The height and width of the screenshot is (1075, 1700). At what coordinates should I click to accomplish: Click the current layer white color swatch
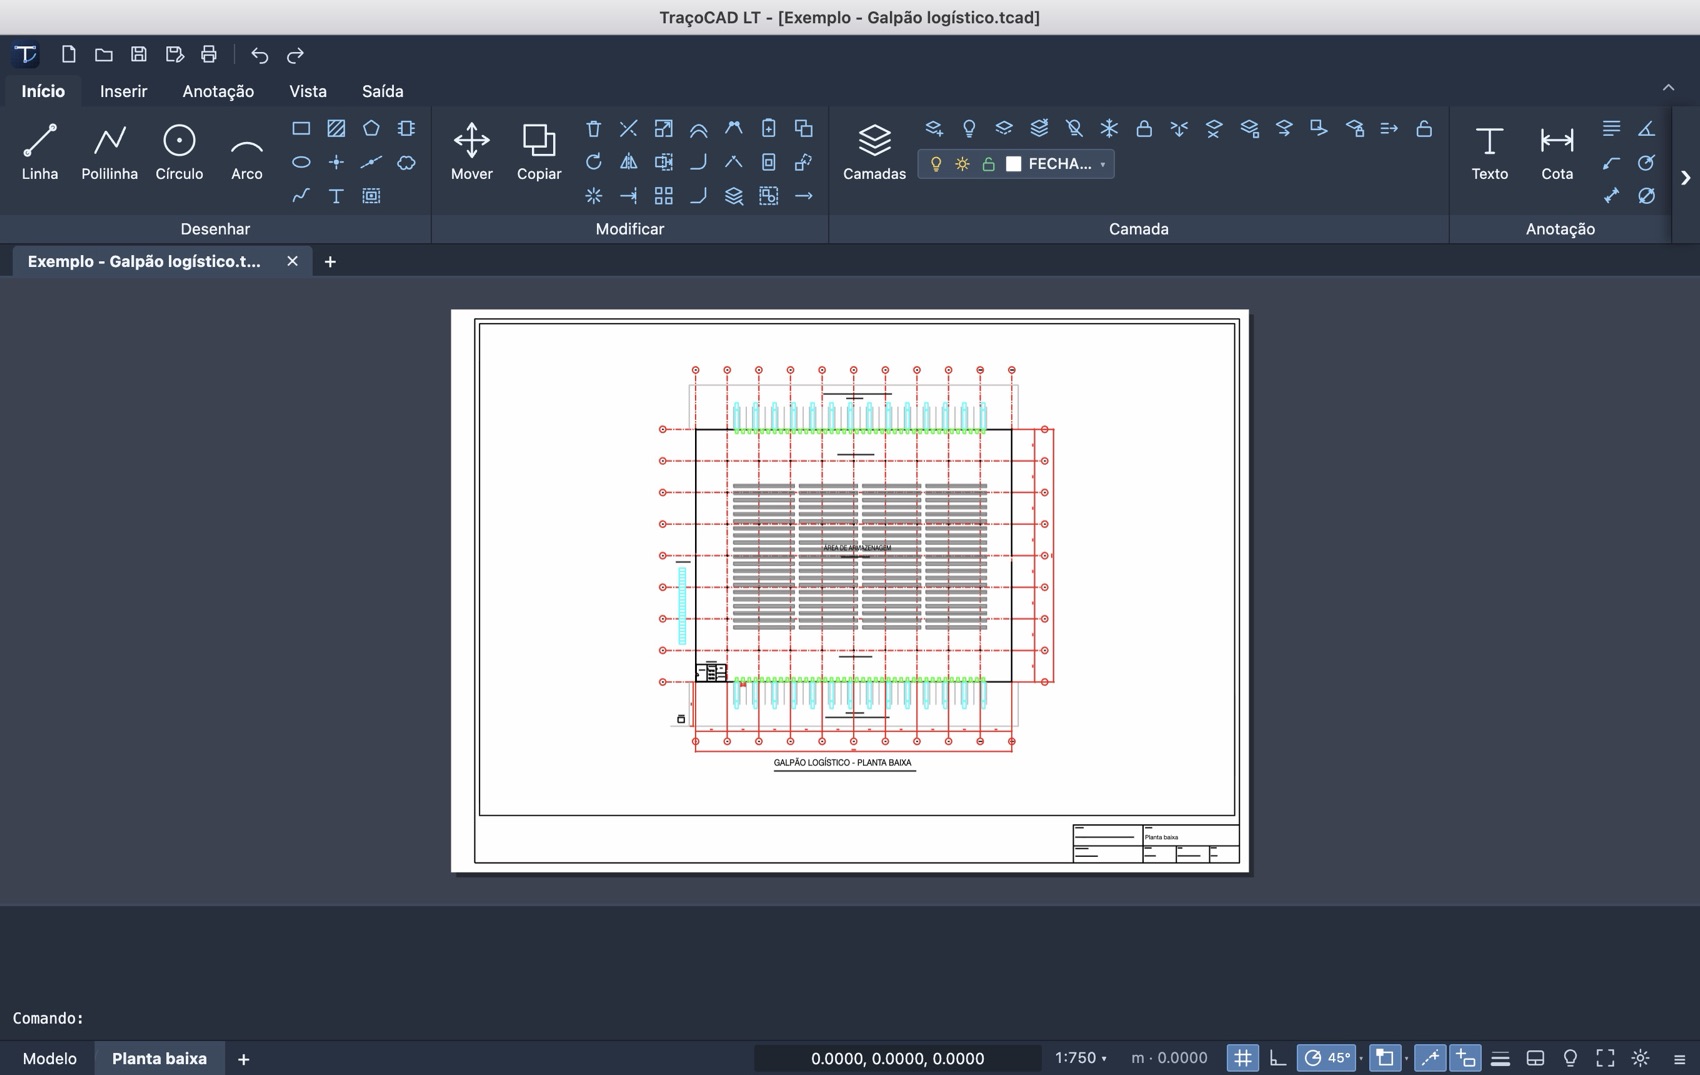click(1013, 164)
